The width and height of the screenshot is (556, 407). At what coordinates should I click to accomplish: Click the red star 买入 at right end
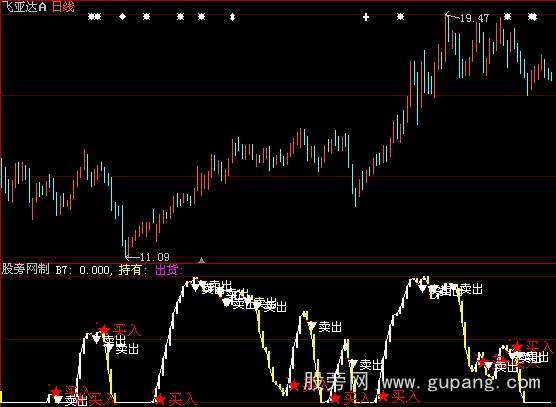(517, 346)
